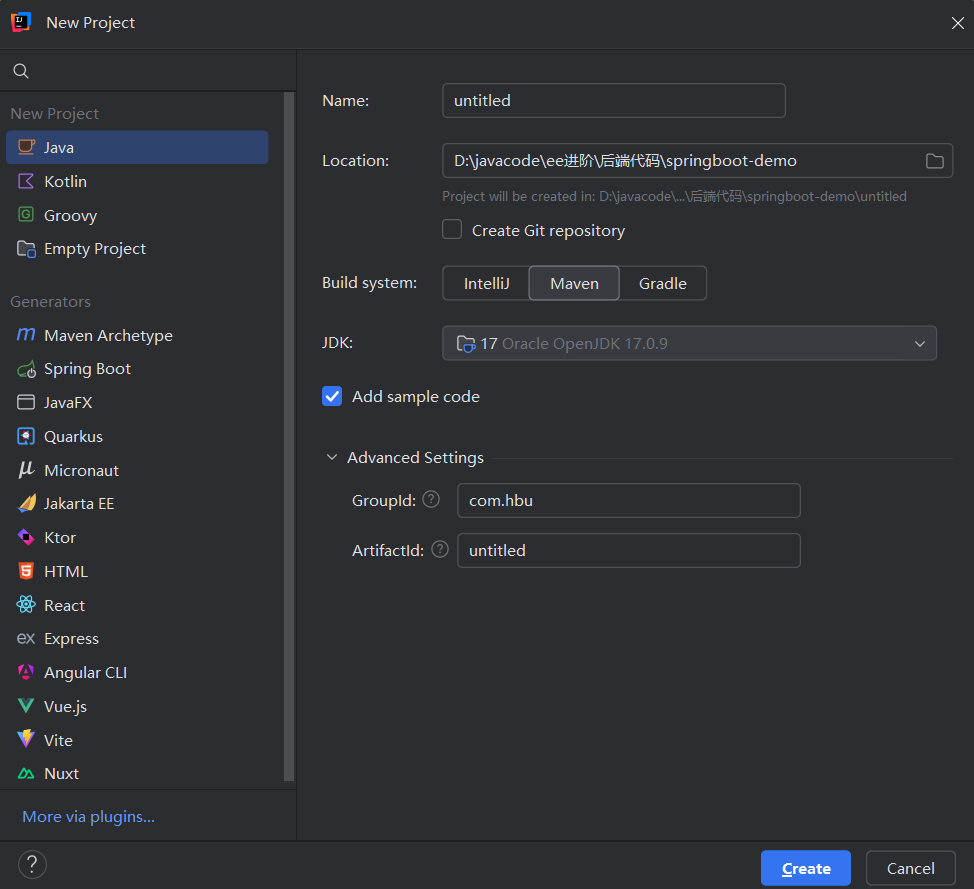The image size is (974, 889).
Task: Select Maven build system
Action: [574, 283]
